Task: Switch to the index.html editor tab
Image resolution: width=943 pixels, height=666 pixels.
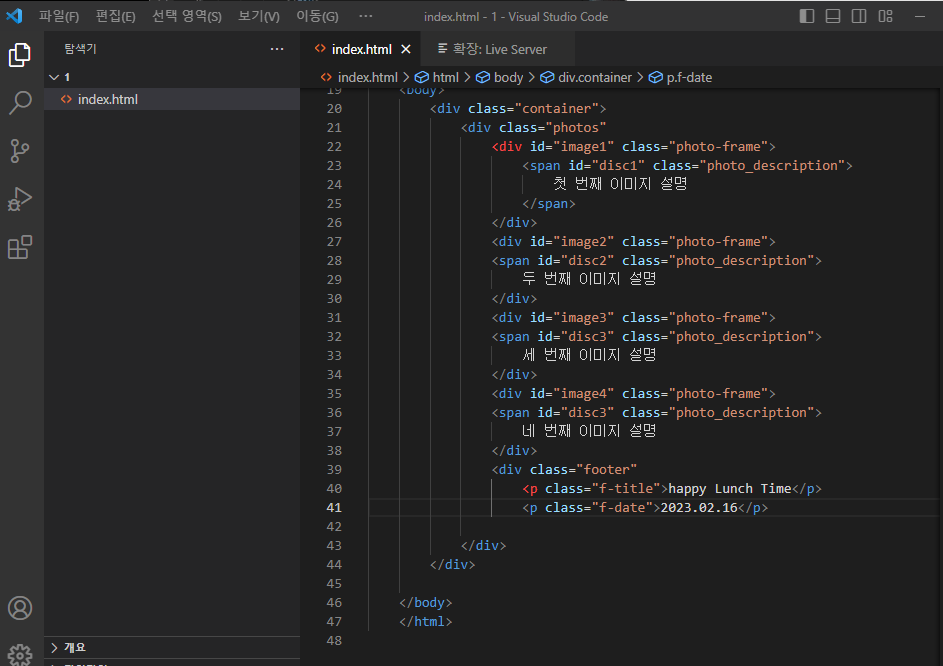Action: (x=361, y=49)
